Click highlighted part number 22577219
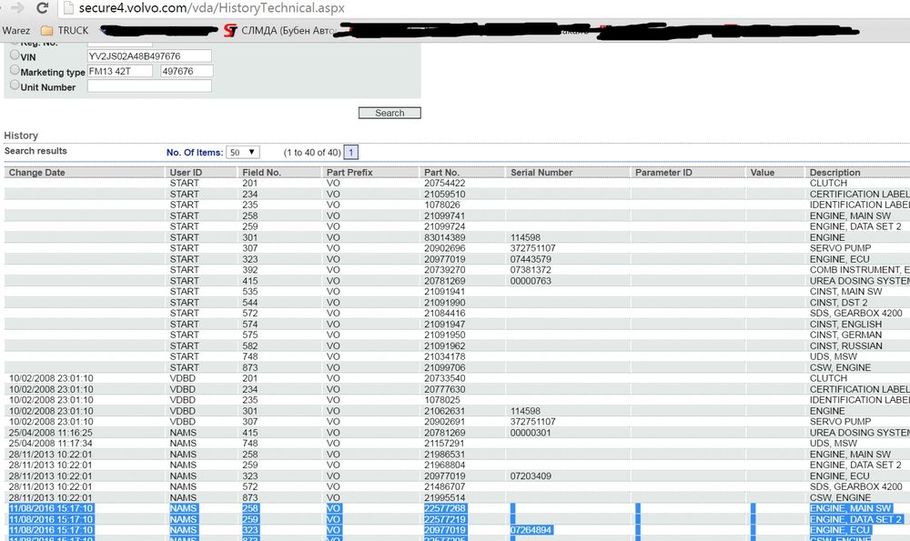This screenshot has height=541, width=910. coord(445,520)
